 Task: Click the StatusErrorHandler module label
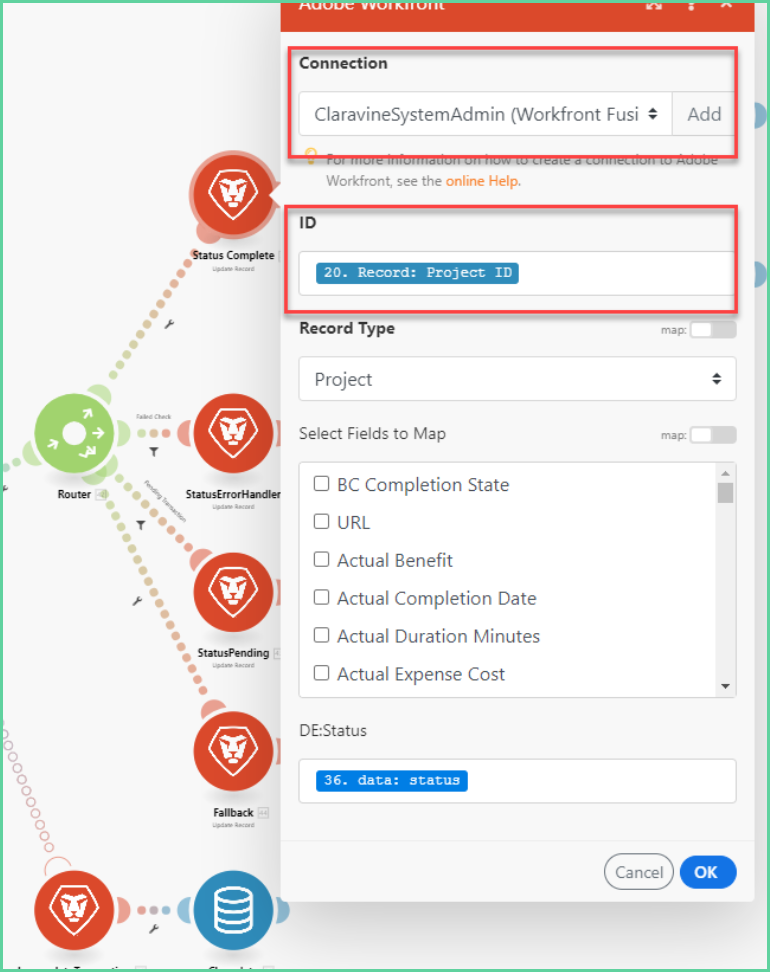(233, 494)
